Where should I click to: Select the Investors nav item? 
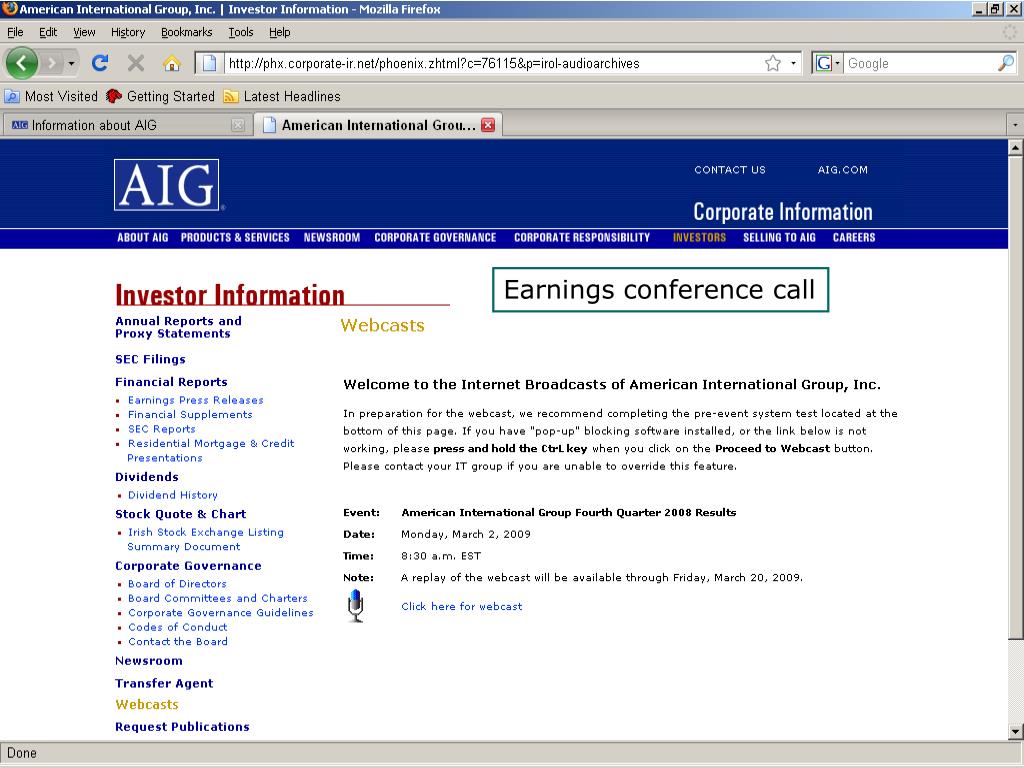tap(699, 238)
